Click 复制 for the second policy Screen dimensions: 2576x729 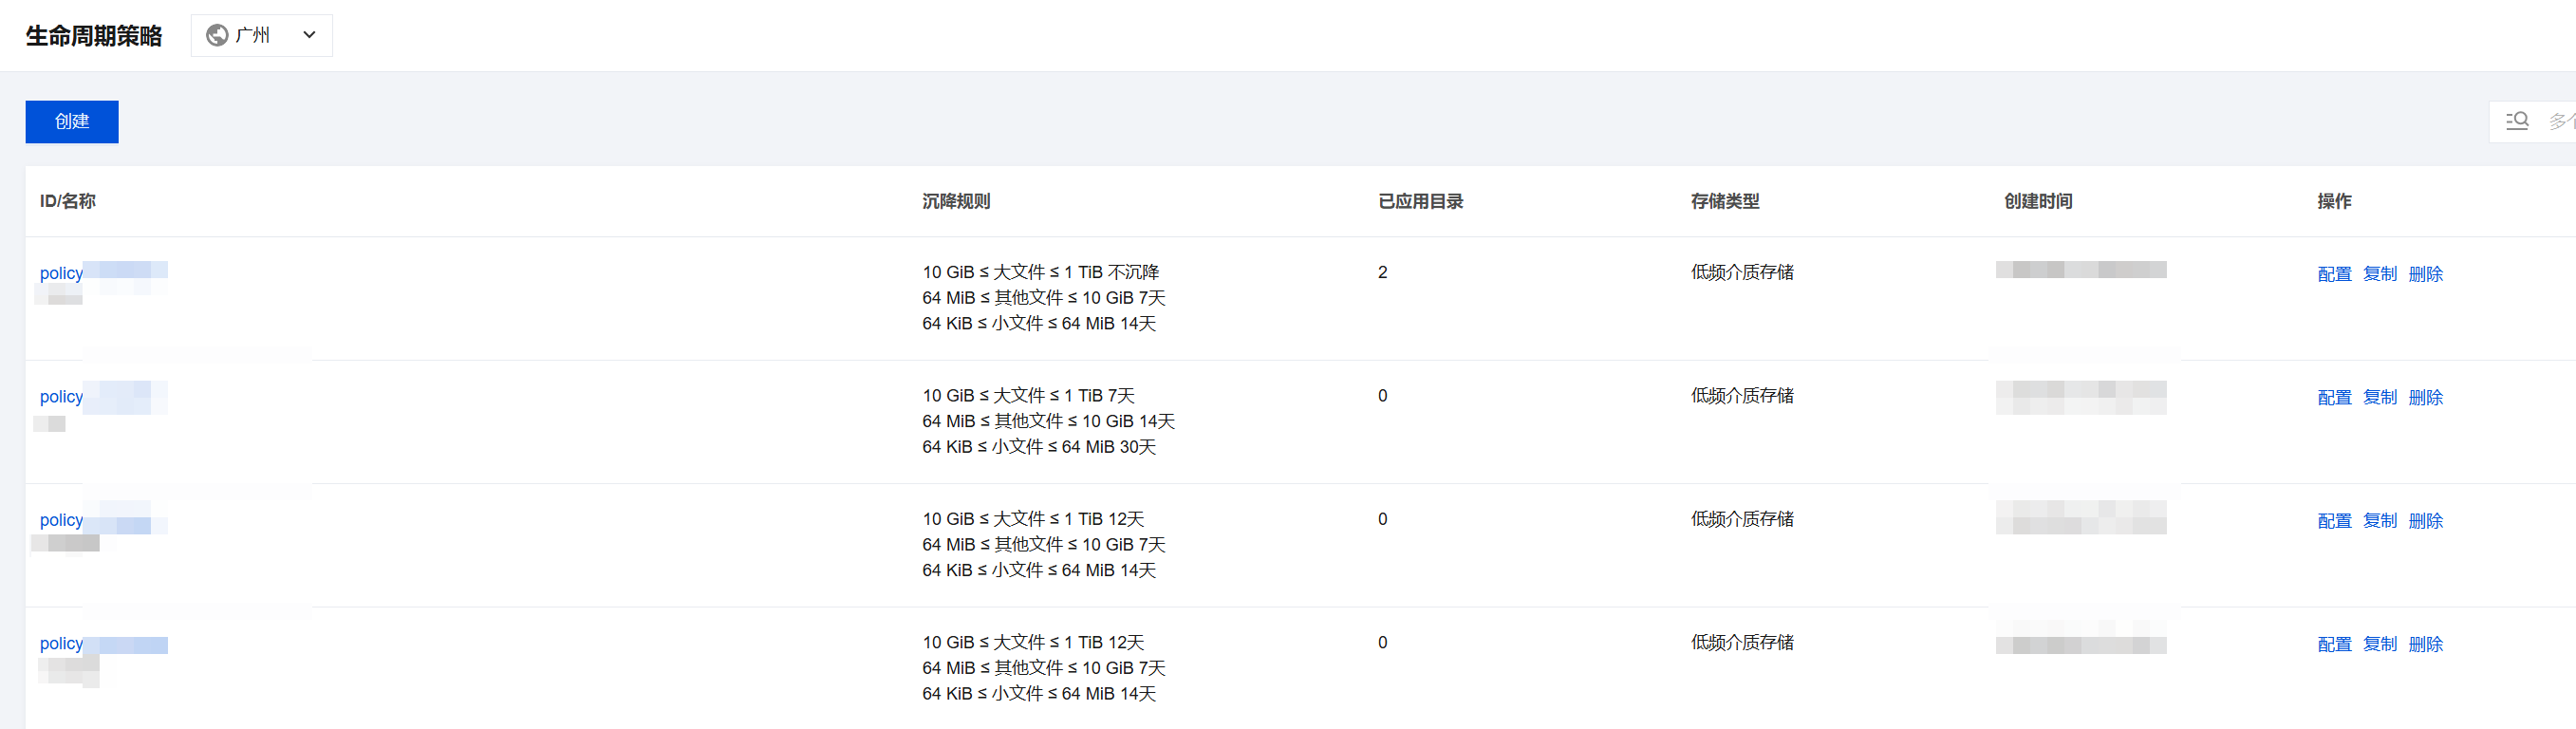2380,398
